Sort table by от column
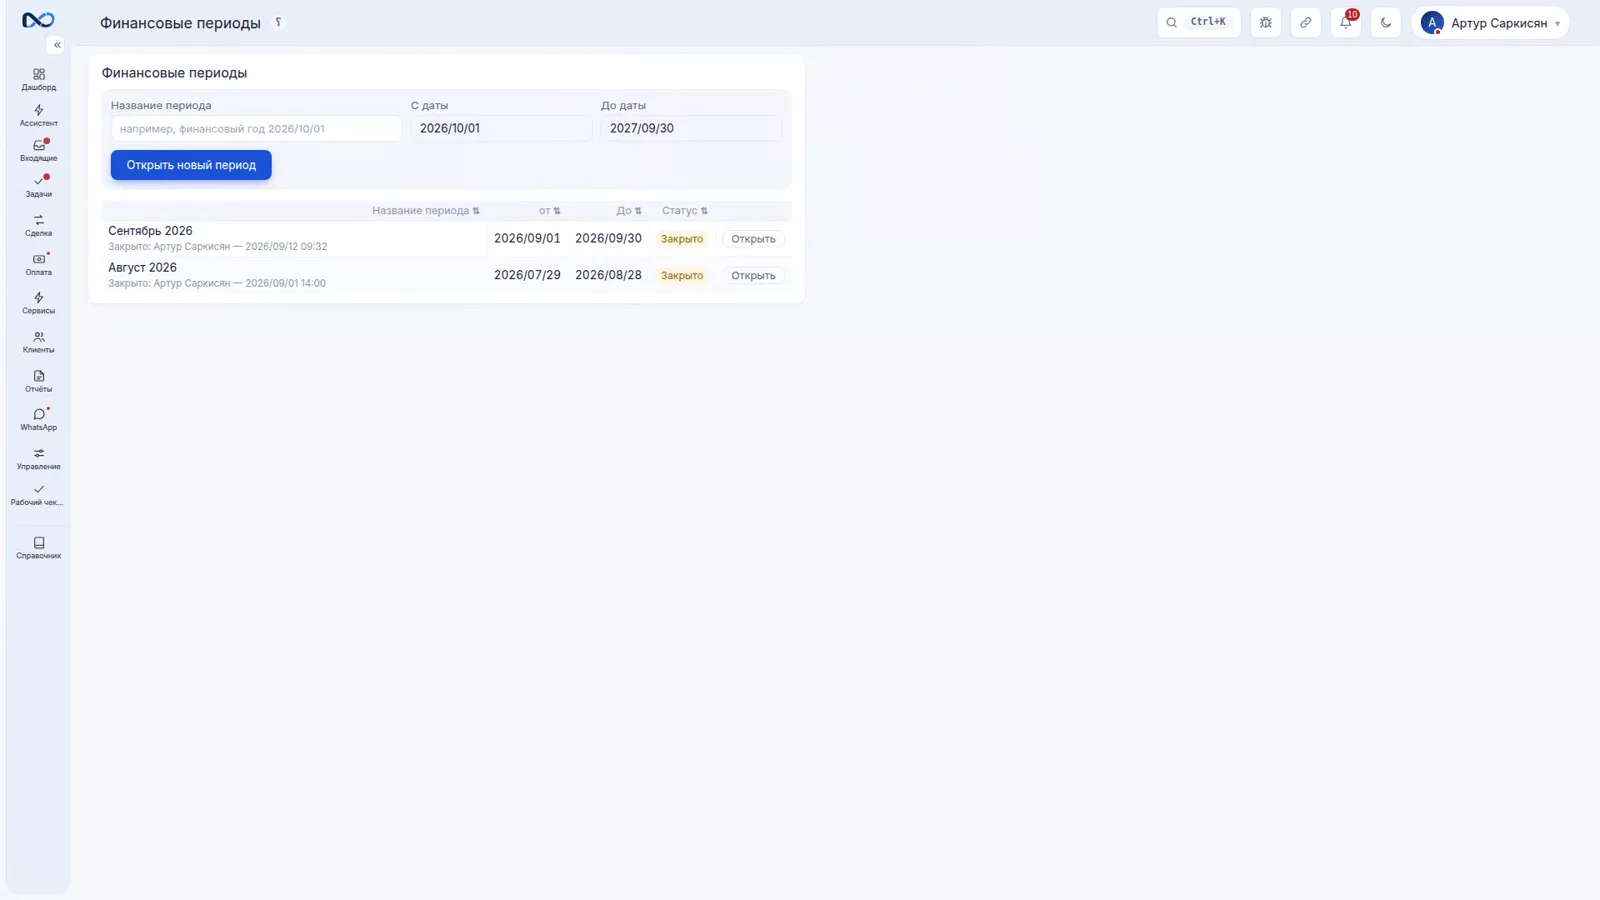Viewport: 1600px width, 900px height. 549,211
